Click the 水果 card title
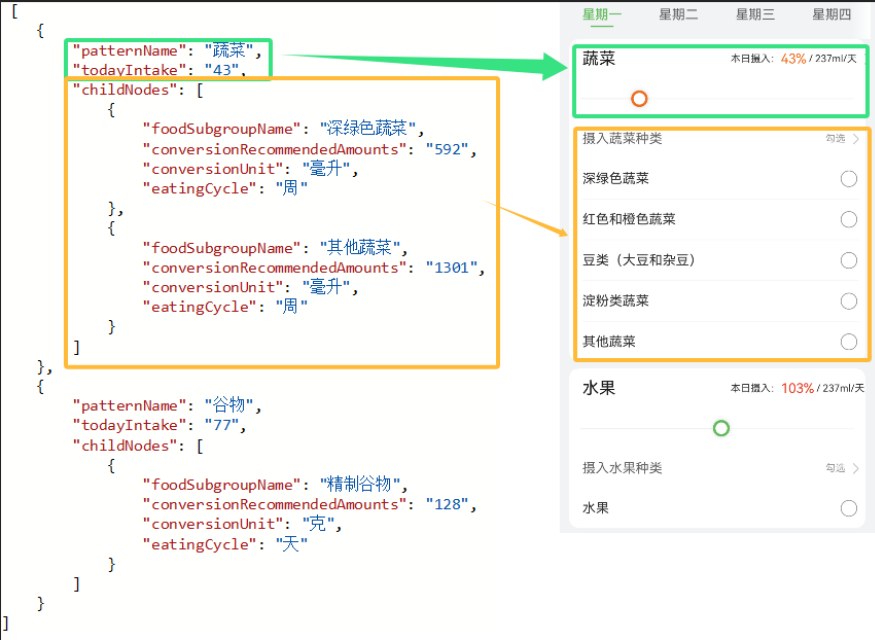Image resolution: width=875 pixels, height=640 pixels. click(x=599, y=388)
